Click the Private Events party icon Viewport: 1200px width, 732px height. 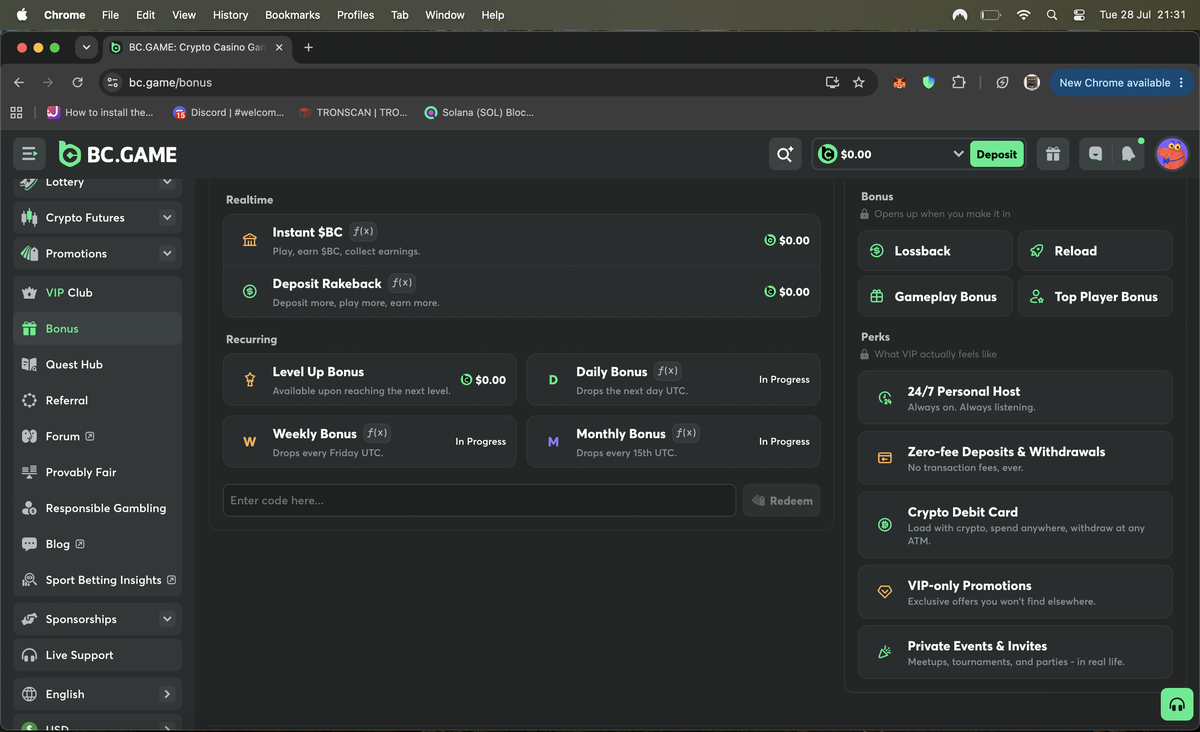click(x=884, y=652)
